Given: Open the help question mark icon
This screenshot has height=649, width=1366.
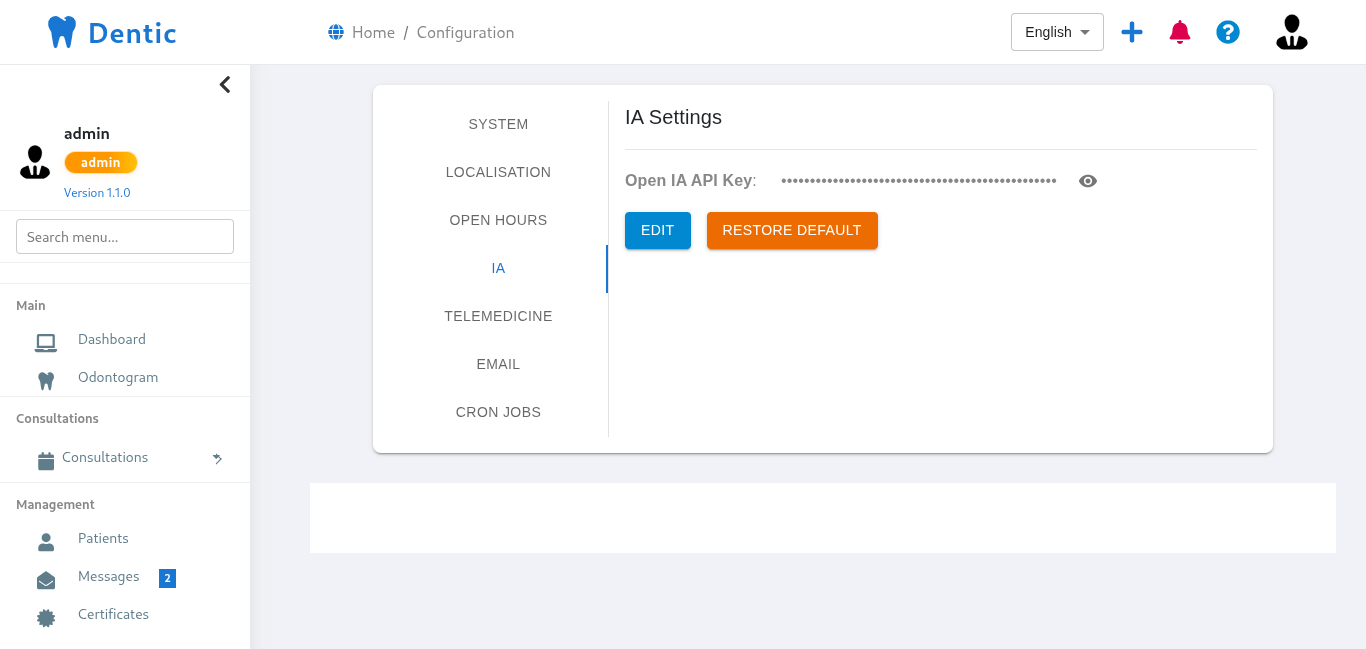Looking at the screenshot, I should click(1228, 32).
